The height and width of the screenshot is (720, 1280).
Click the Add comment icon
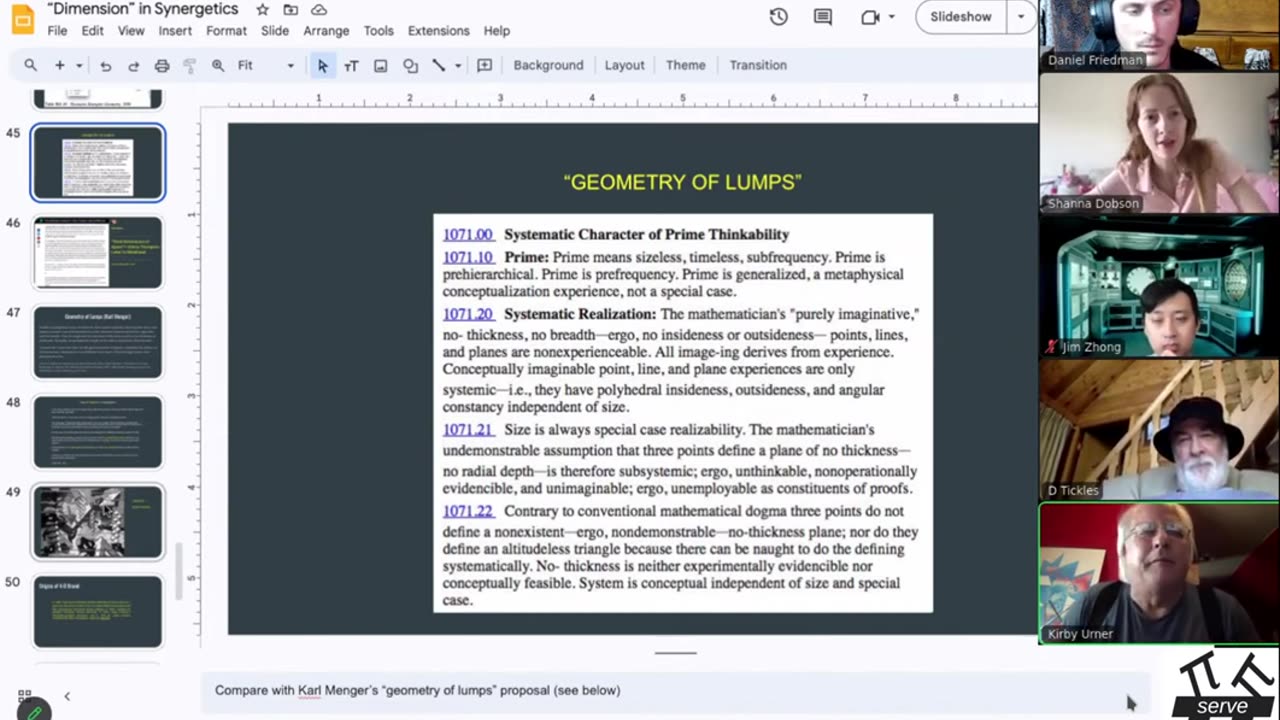click(x=485, y=65)
